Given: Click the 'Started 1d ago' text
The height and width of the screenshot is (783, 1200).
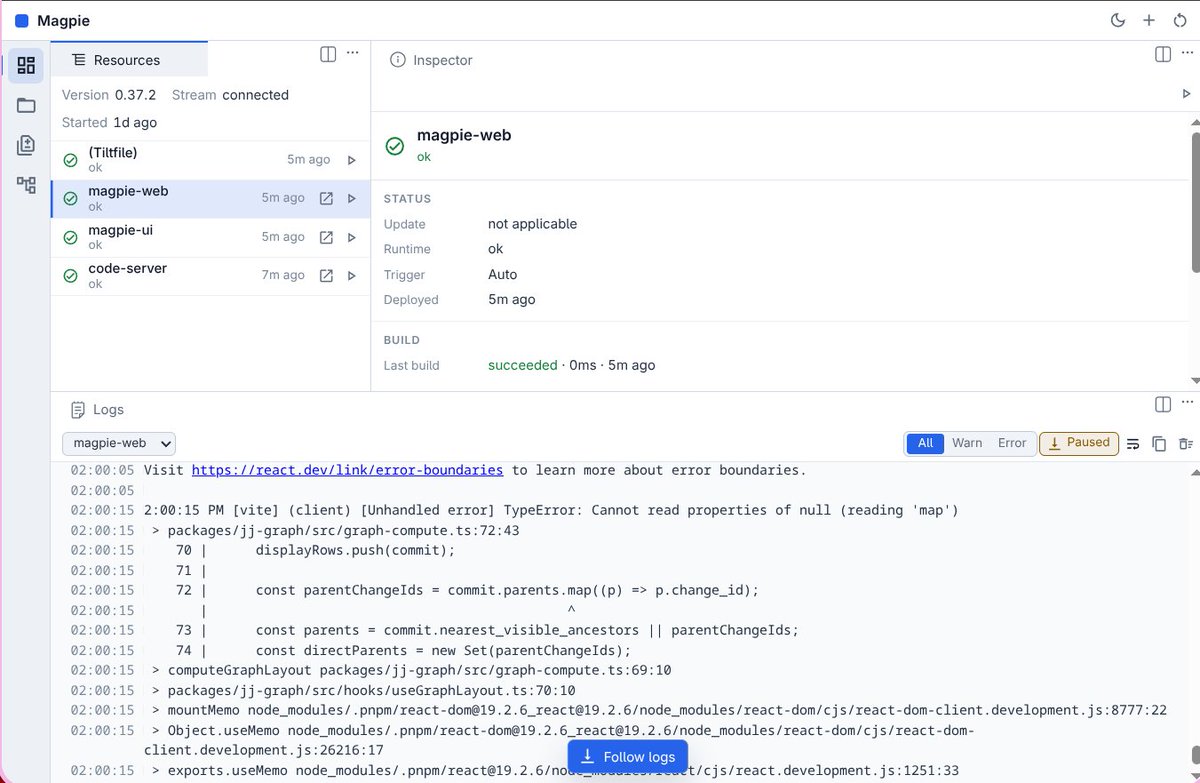Looking at the screenshot, I should click(109, 122).
